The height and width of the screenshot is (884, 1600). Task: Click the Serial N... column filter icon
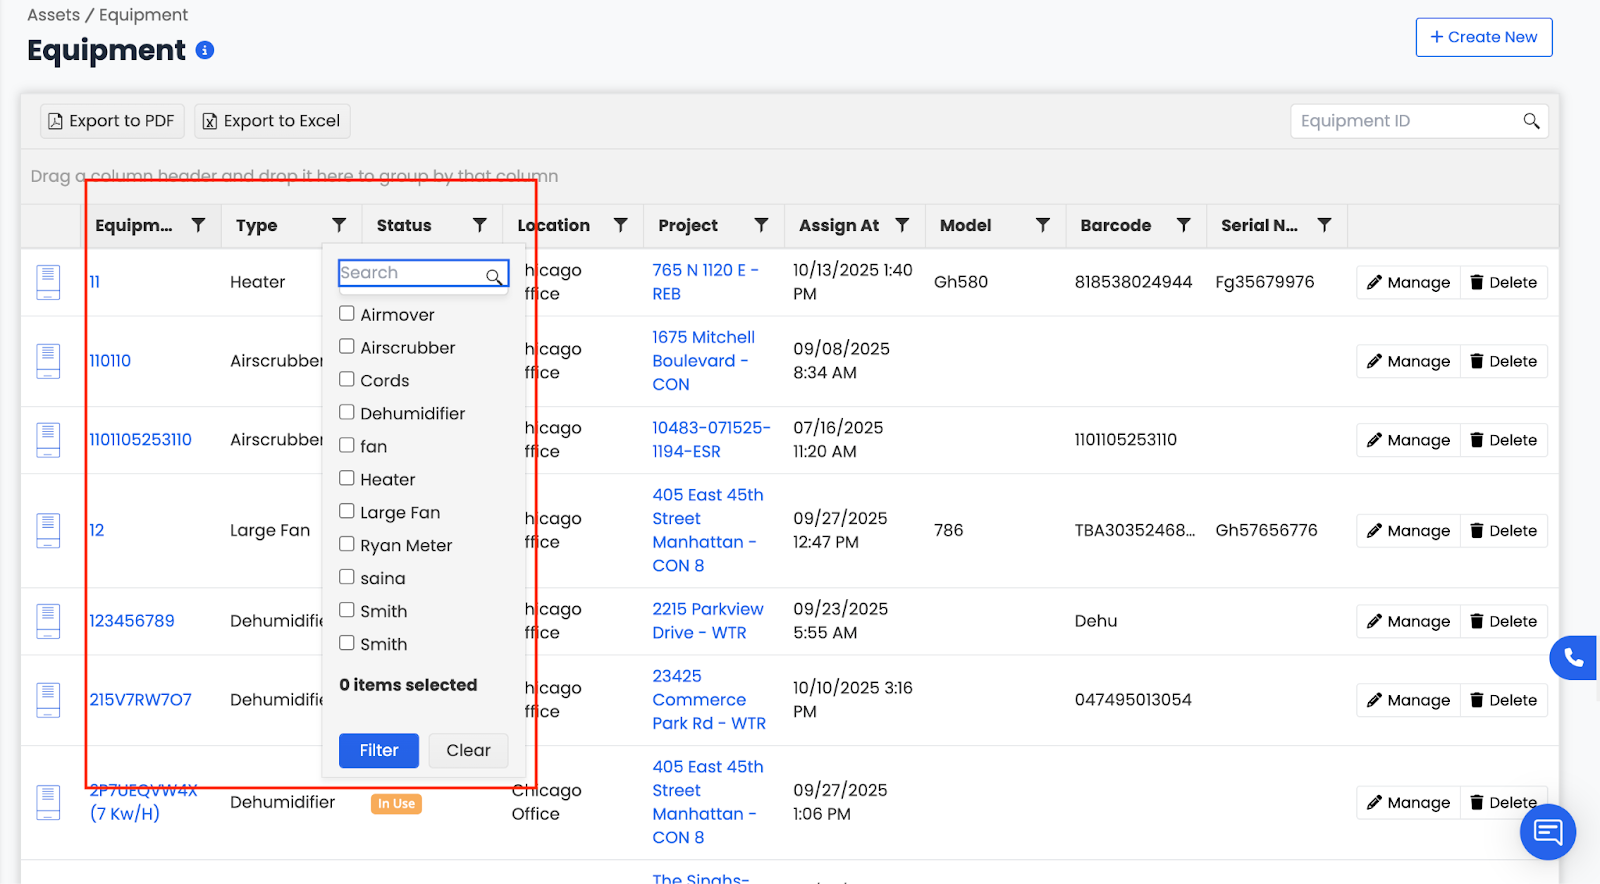[1325, 225]
